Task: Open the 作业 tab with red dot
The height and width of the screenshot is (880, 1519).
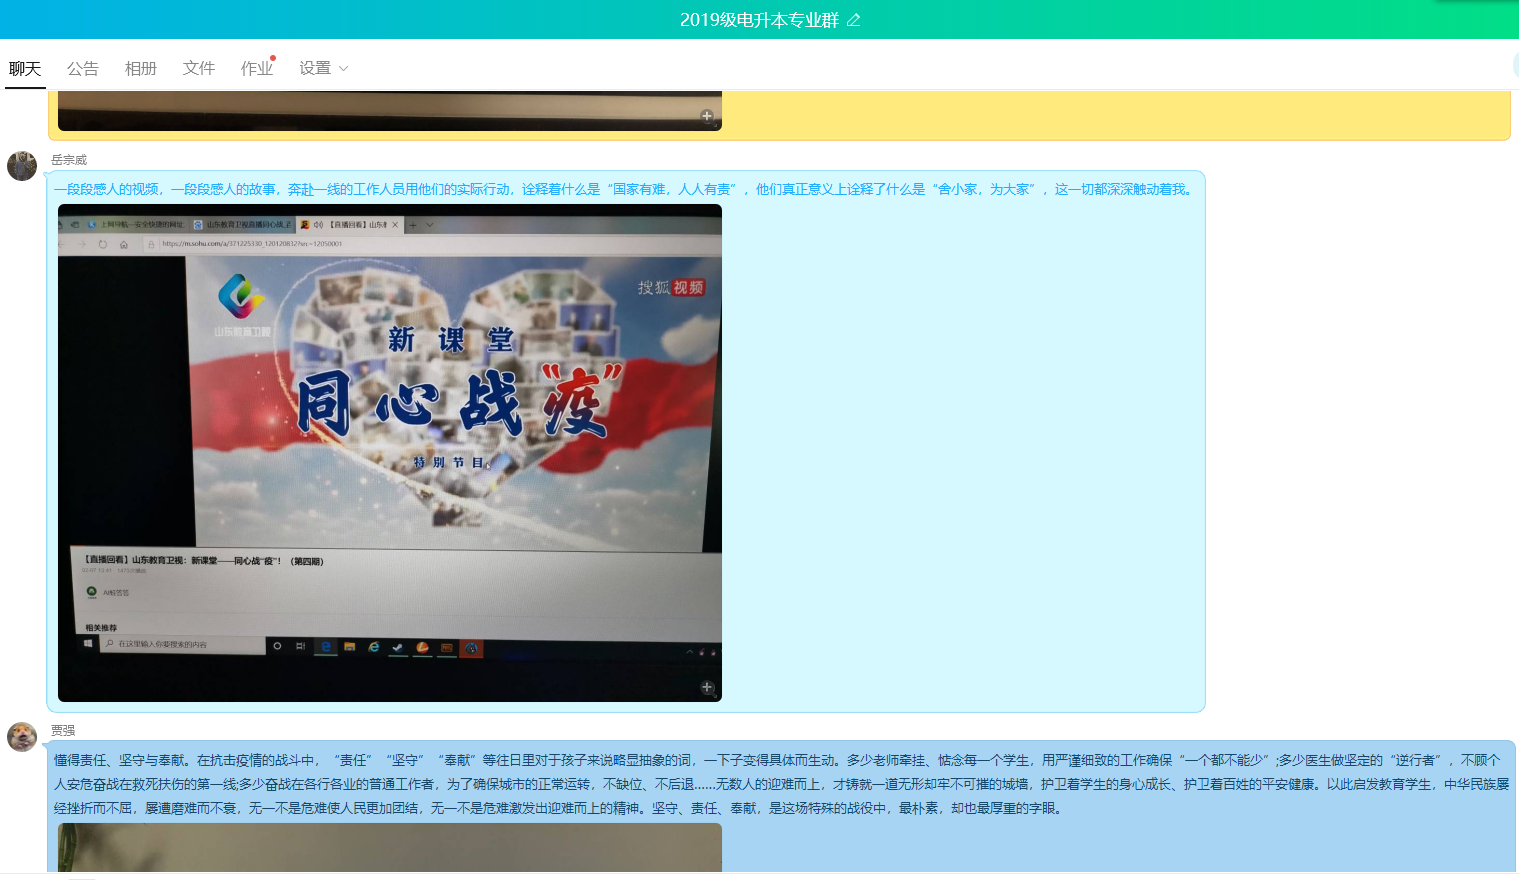Action: (257, 68)
